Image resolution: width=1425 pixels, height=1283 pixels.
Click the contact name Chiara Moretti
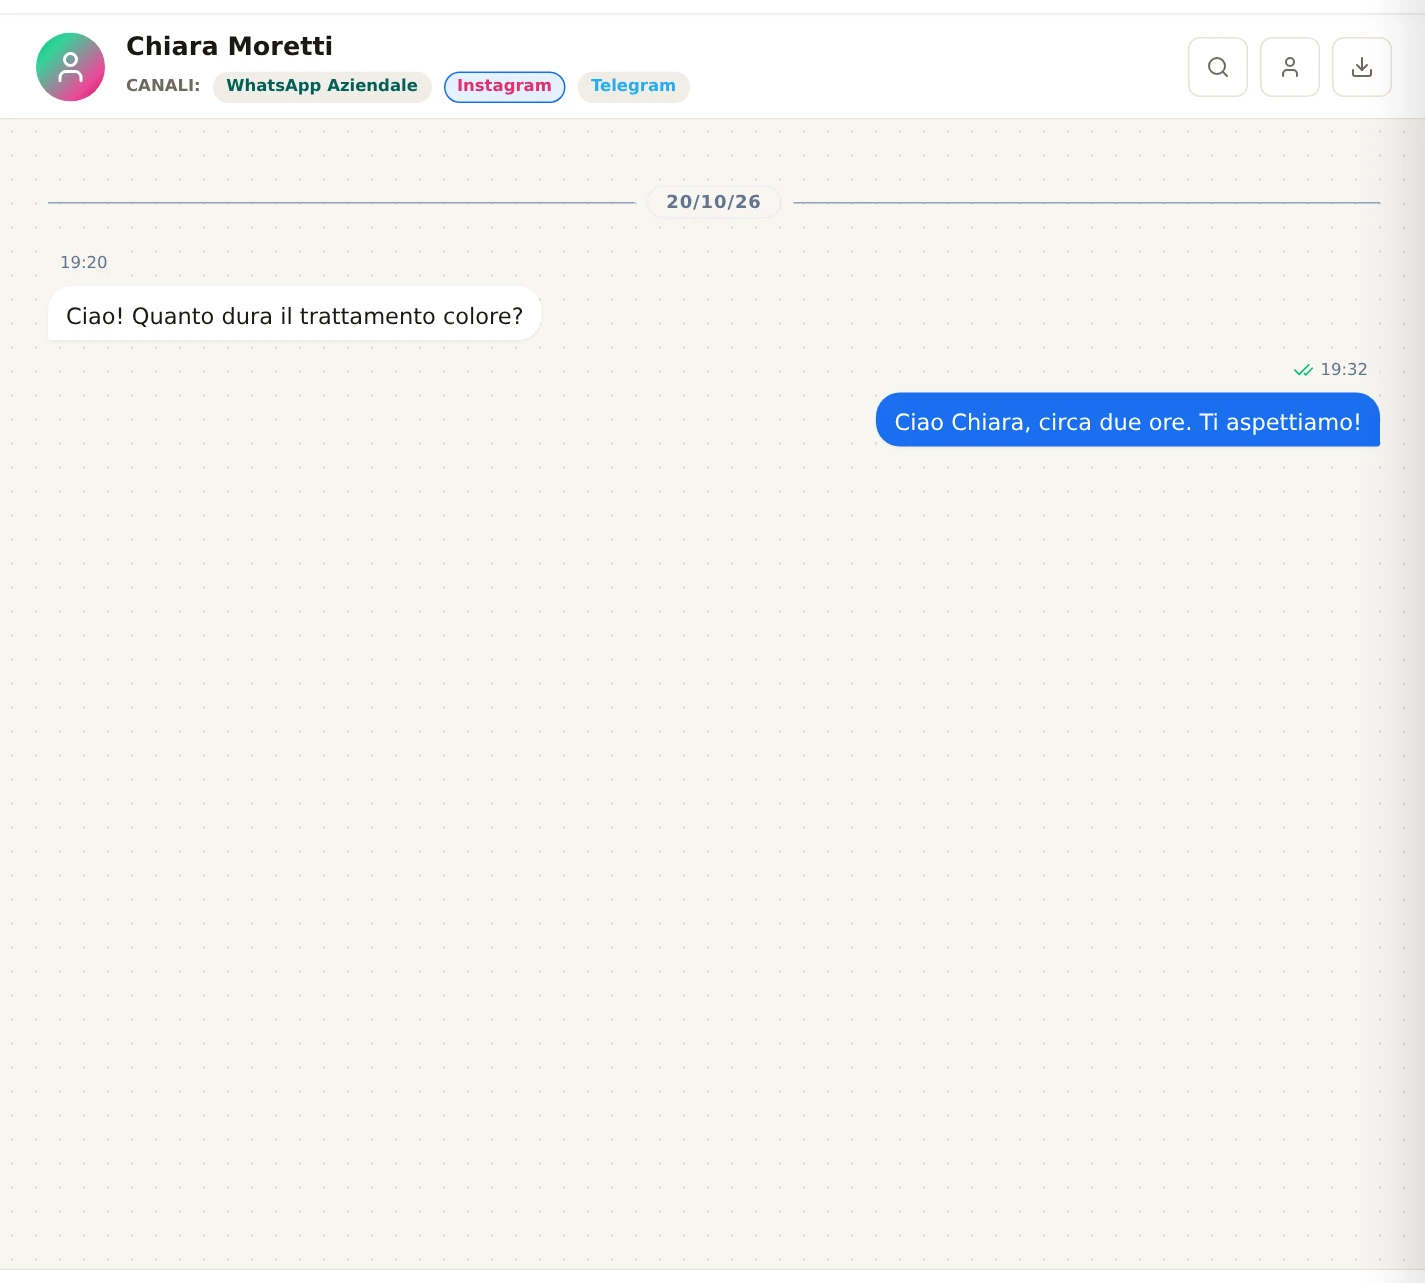click(229, 46)
